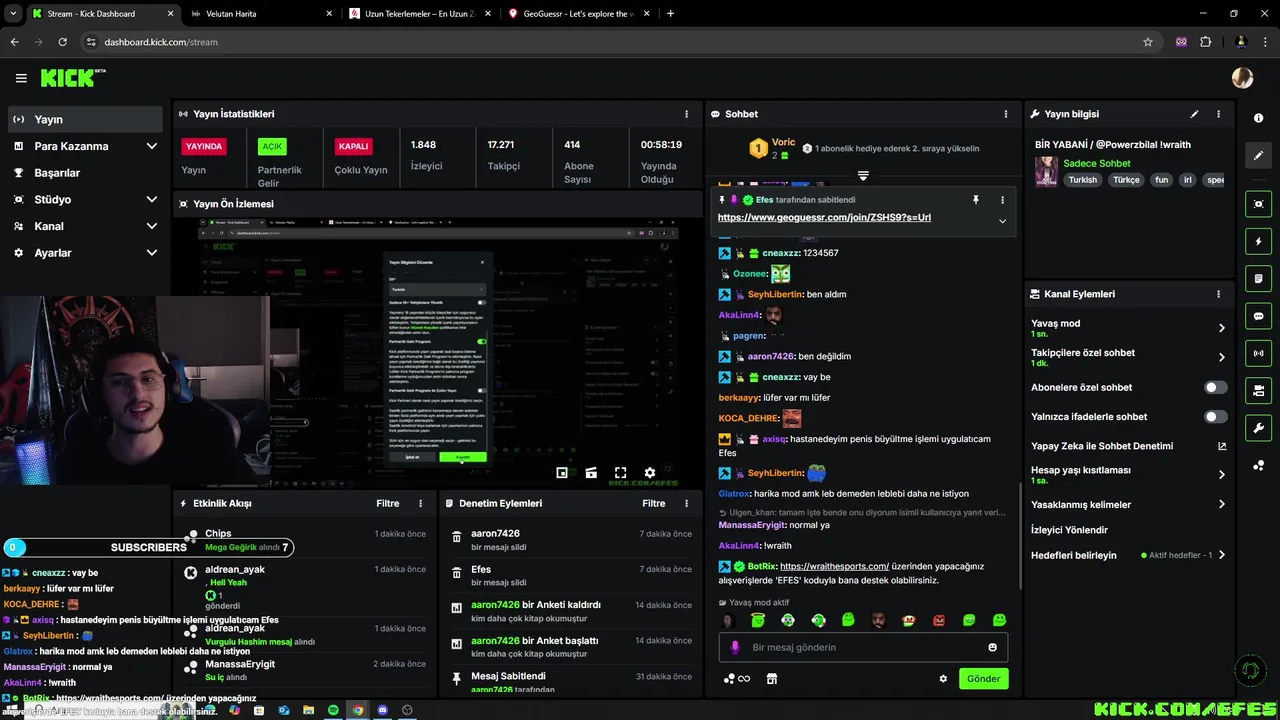The width and height of the screenshot is (1280, 720).
Task: Click the Spotify icon in the taskbar
Action: pos(333,710)
